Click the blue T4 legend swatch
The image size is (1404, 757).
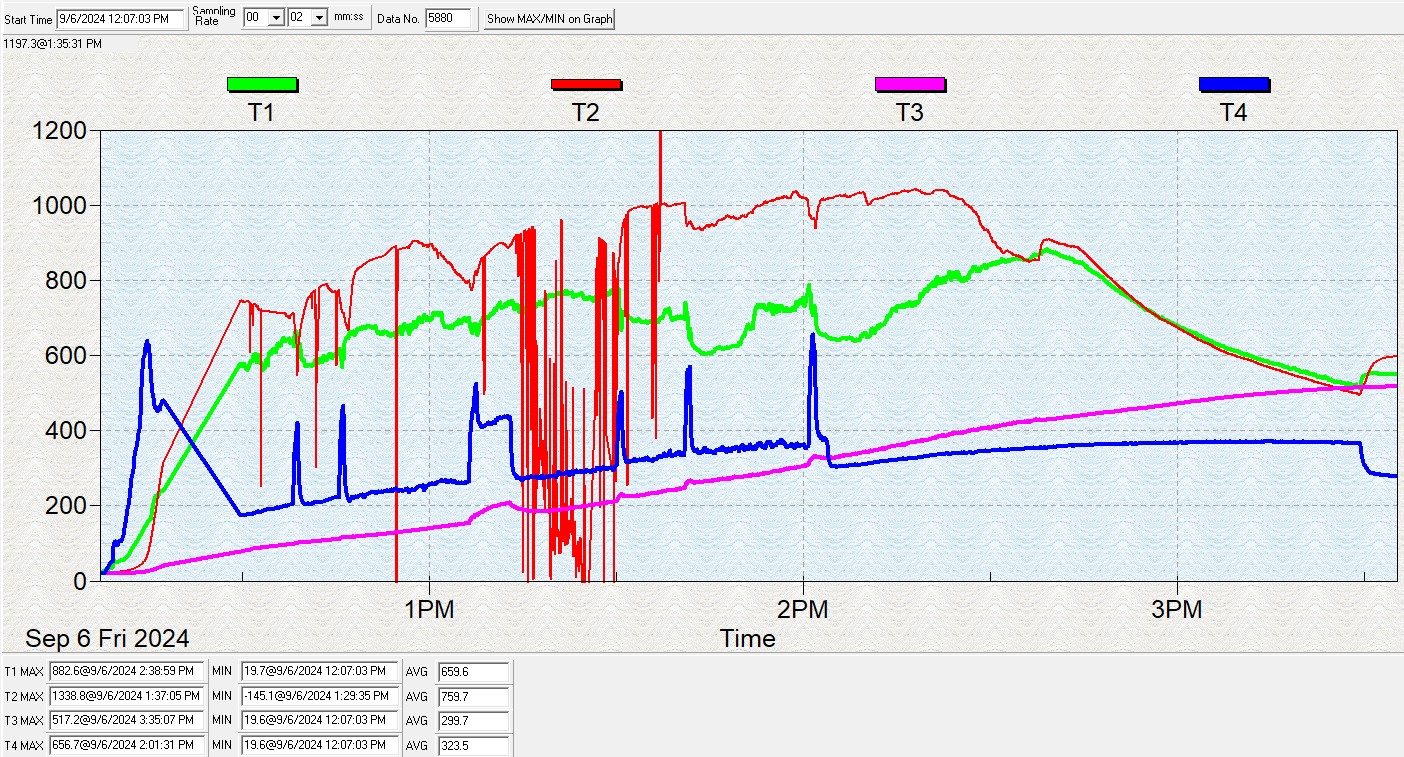click(1234, 84)
